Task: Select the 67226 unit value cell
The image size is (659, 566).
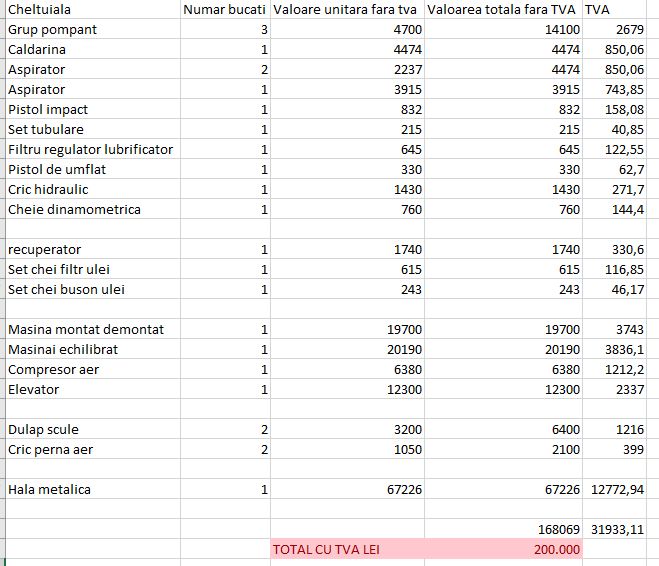Action: (347, 489)
